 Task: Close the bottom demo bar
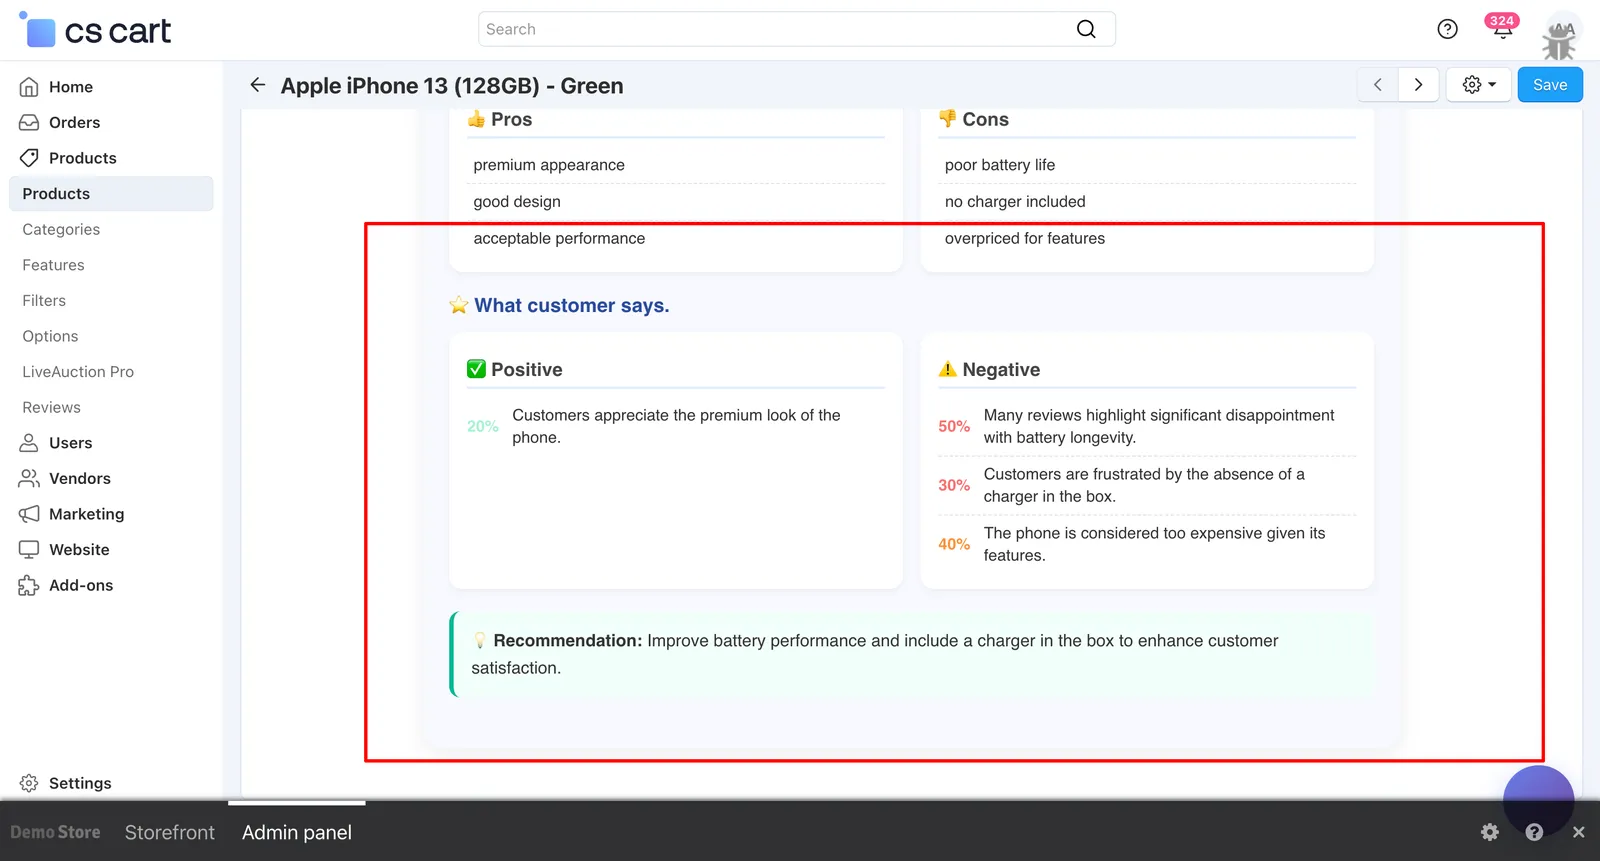pyautogui.click(x=1578, y=832)
